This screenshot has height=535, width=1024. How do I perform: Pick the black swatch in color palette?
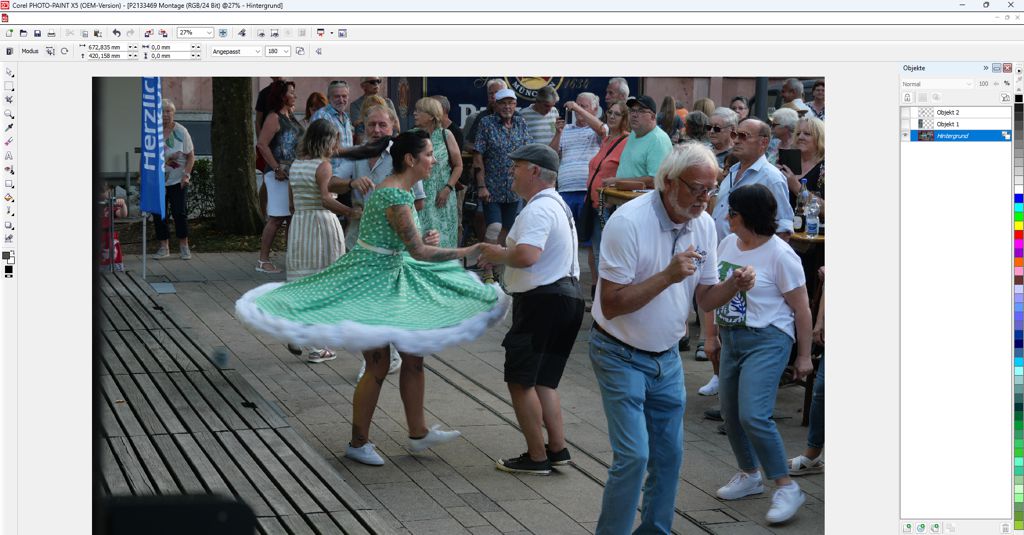click(1019, 99)
